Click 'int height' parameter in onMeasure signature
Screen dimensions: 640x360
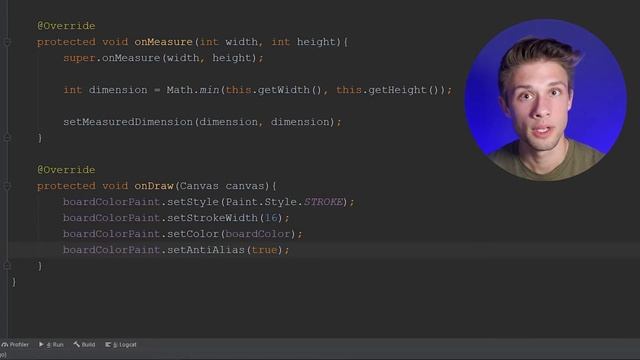tap(303, 42)
